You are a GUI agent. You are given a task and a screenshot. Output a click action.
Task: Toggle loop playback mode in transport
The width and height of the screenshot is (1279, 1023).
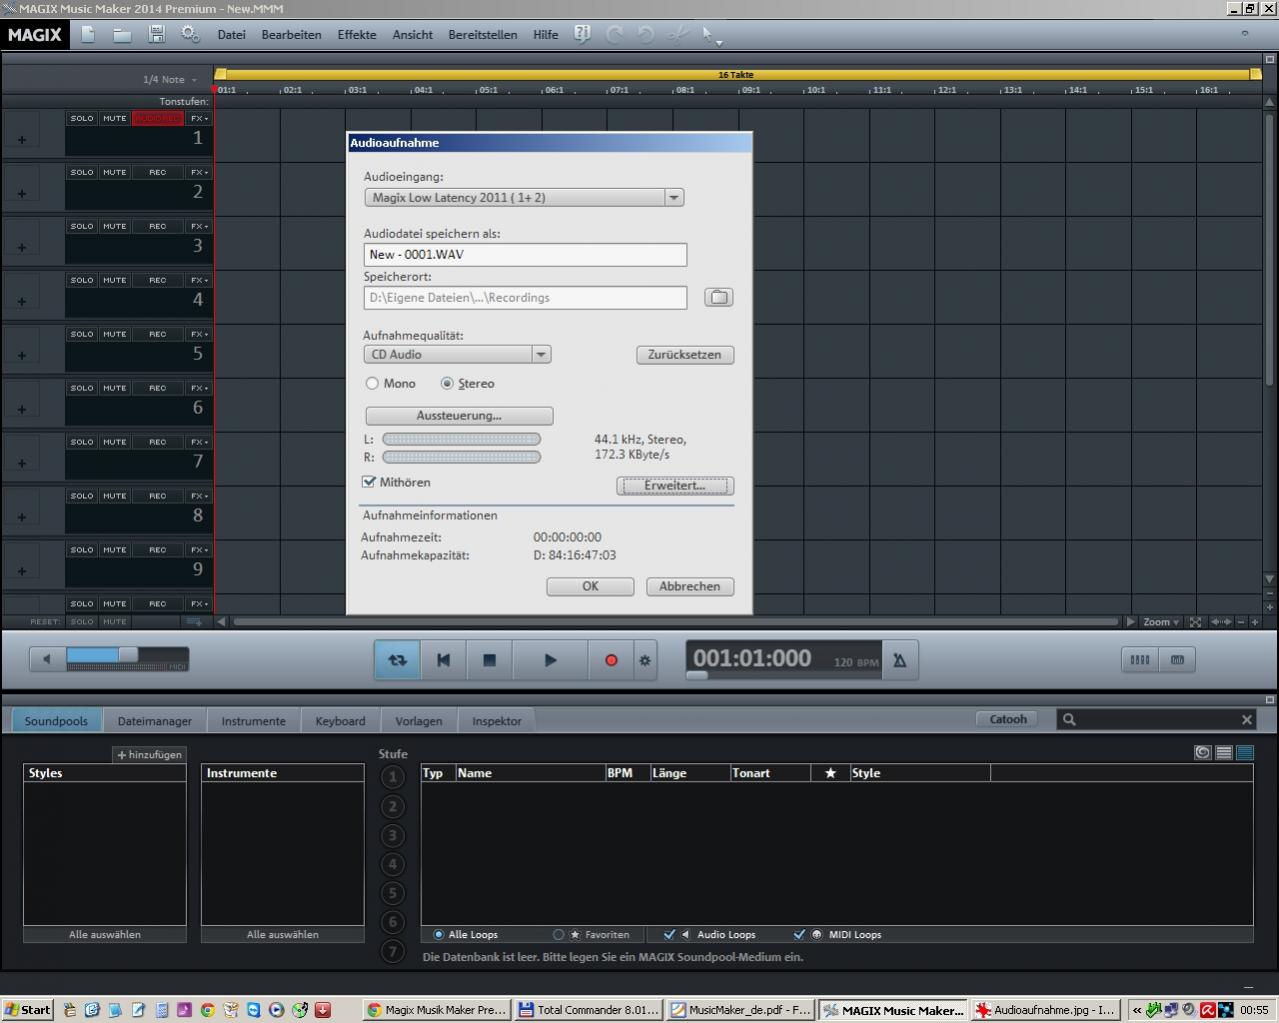click(x=397, y=660)
